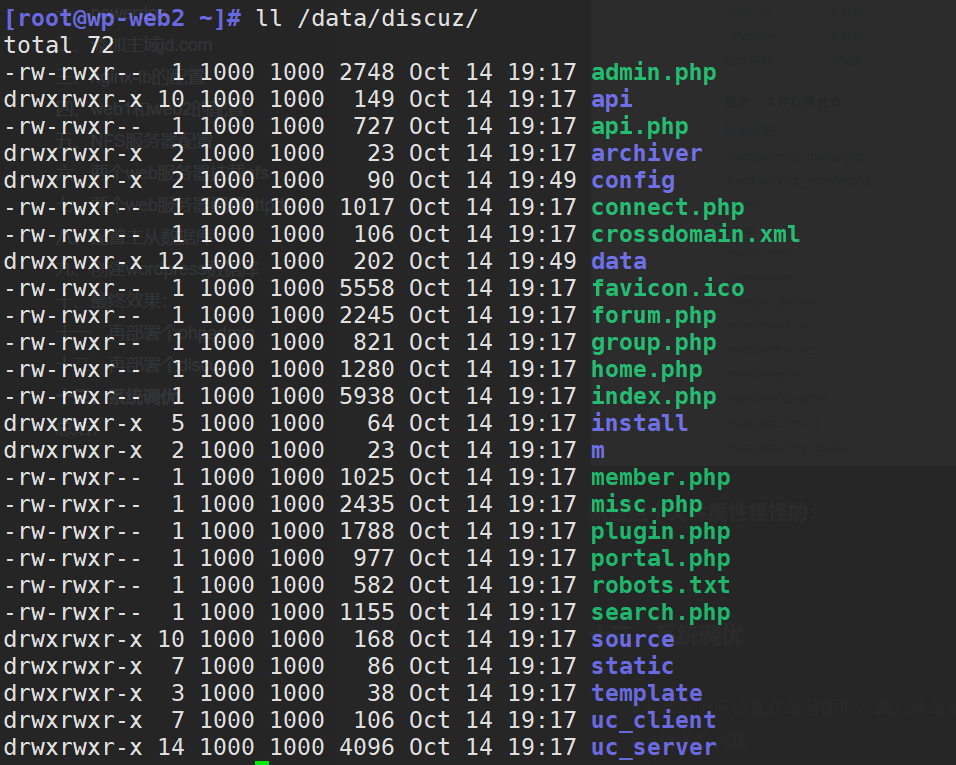Image resolution: width=956 pixels, height=765 pixels.
Task: Click the permissions drwxrwxr-x on install row
Action: [73, 423]
